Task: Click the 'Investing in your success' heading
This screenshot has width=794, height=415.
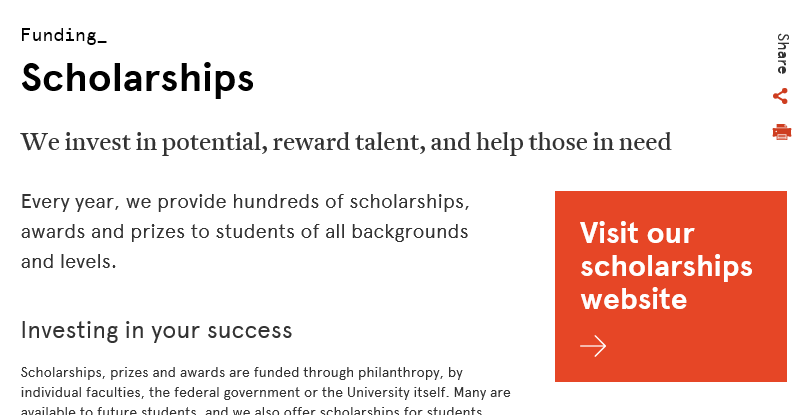Action: click(x=156, y=330)
